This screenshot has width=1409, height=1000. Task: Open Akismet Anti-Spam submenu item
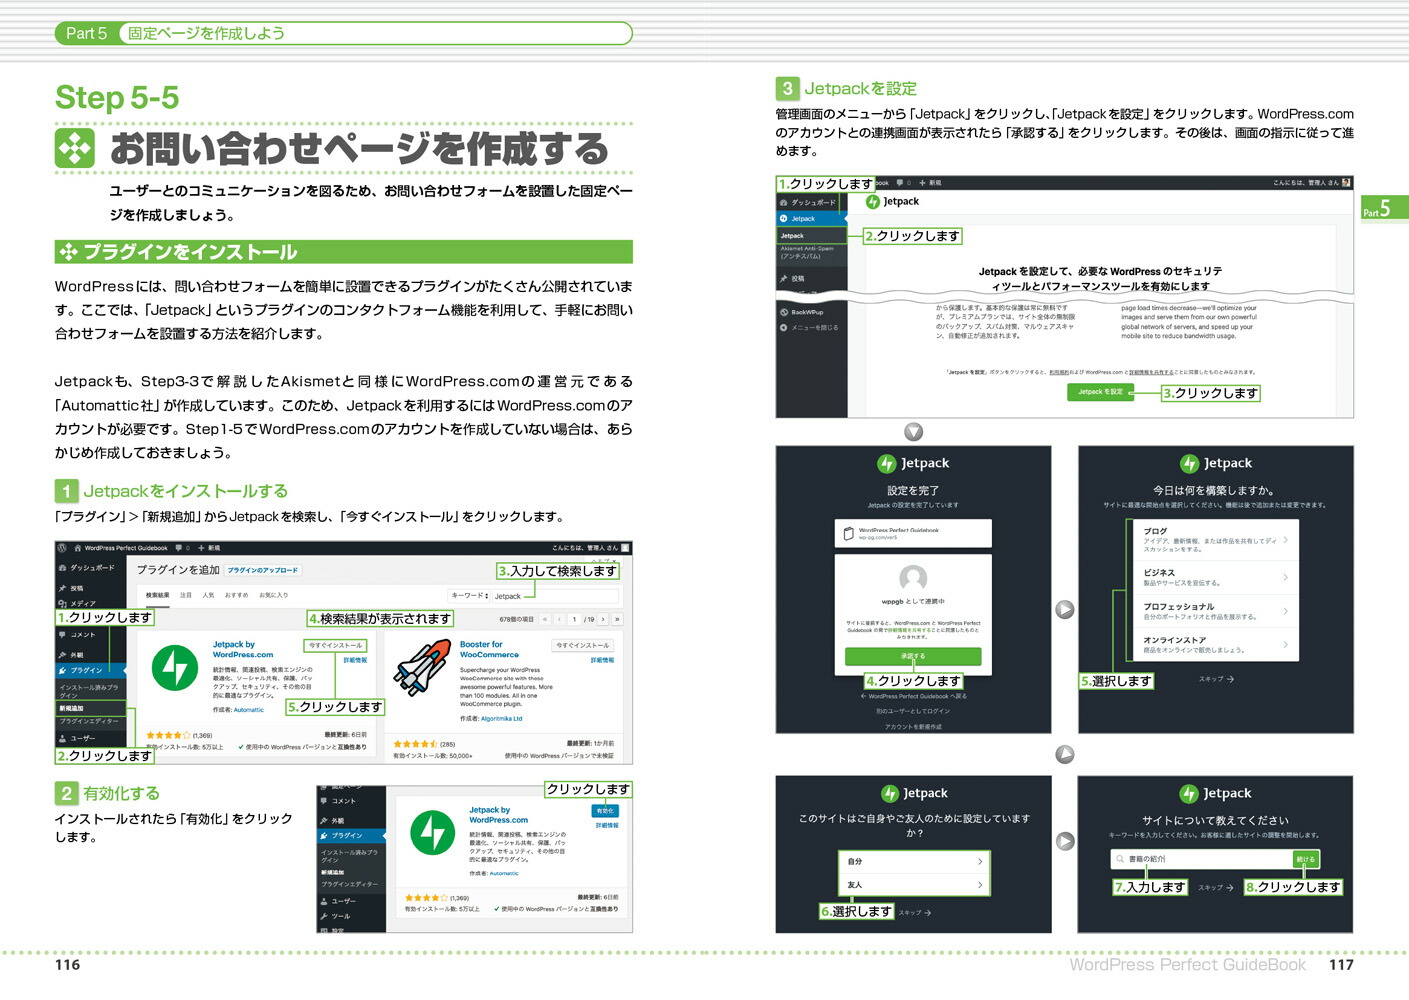coord(807,252)
